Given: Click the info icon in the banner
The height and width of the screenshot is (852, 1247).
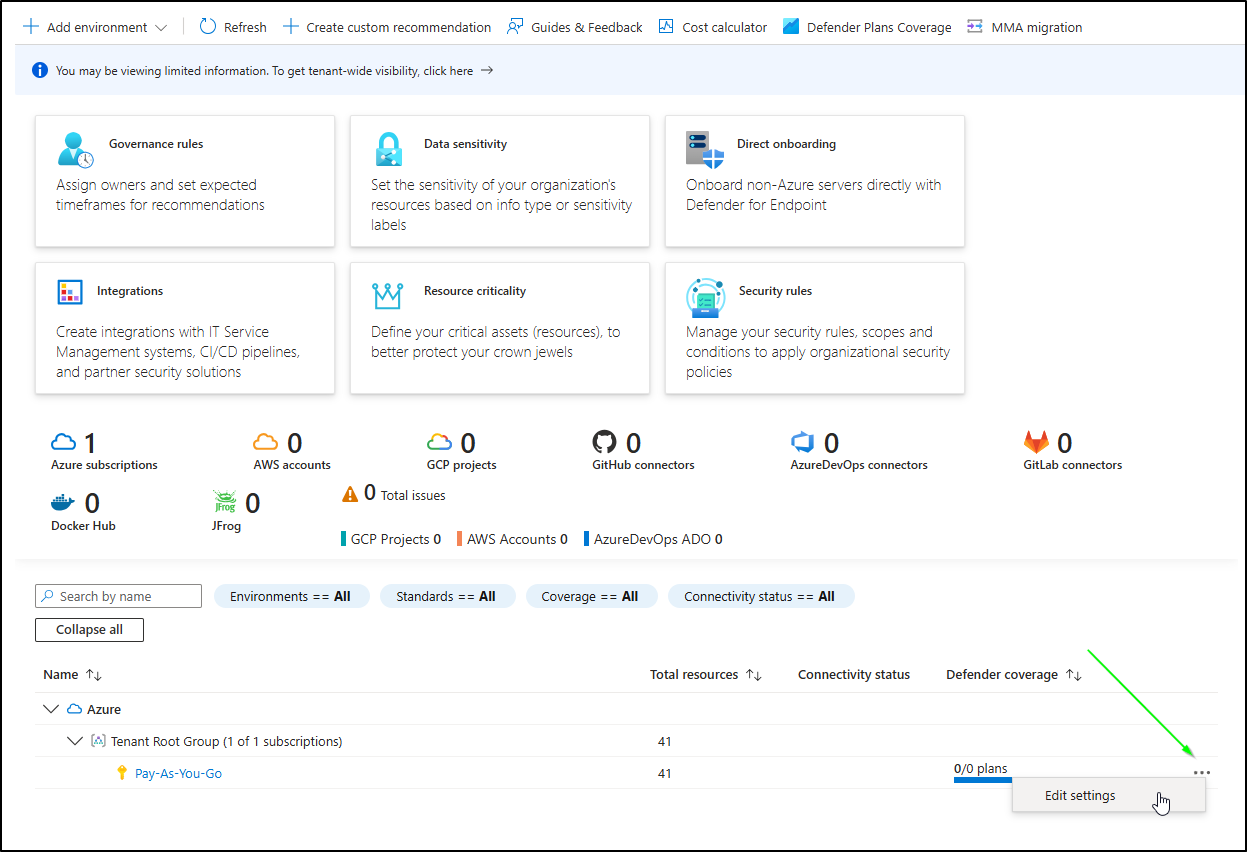Looking at the screenshot, I should point(40,70).
